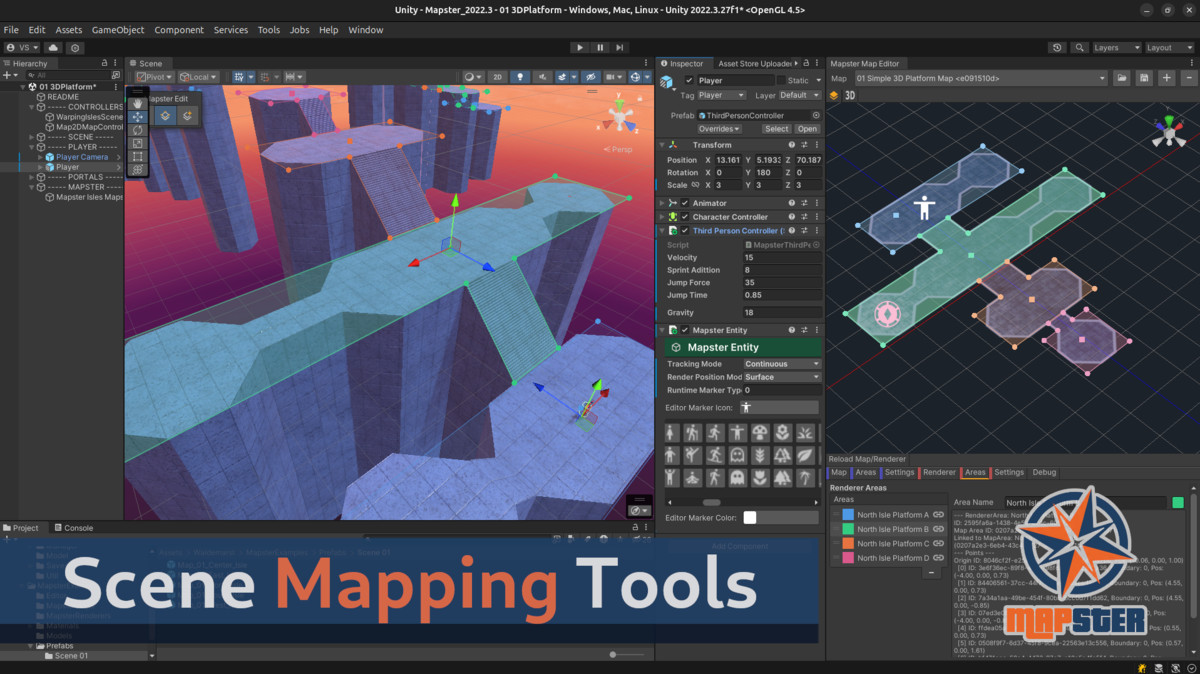Select the tulip marker icon
Screen dimensions: 1200x674
[x=760, y=478]
